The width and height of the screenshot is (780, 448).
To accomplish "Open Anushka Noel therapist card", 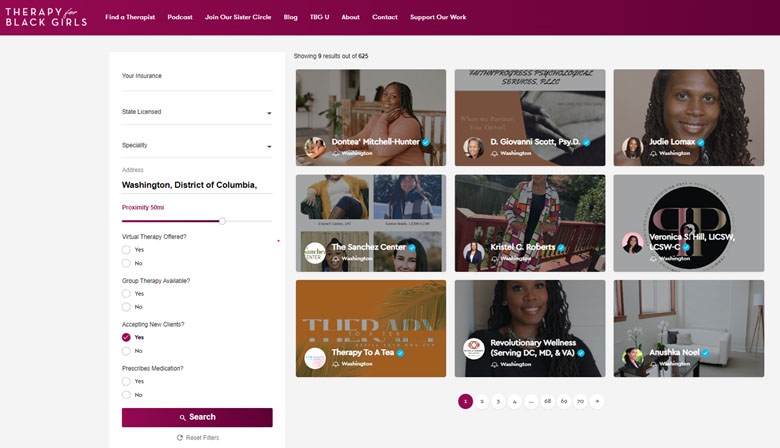I will [688, 328].
